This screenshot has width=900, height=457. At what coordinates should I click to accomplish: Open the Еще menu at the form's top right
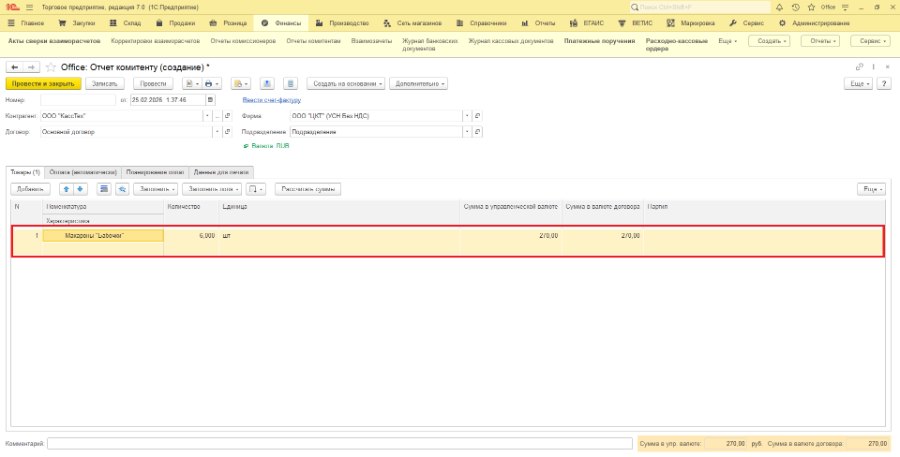coord(858,84)
